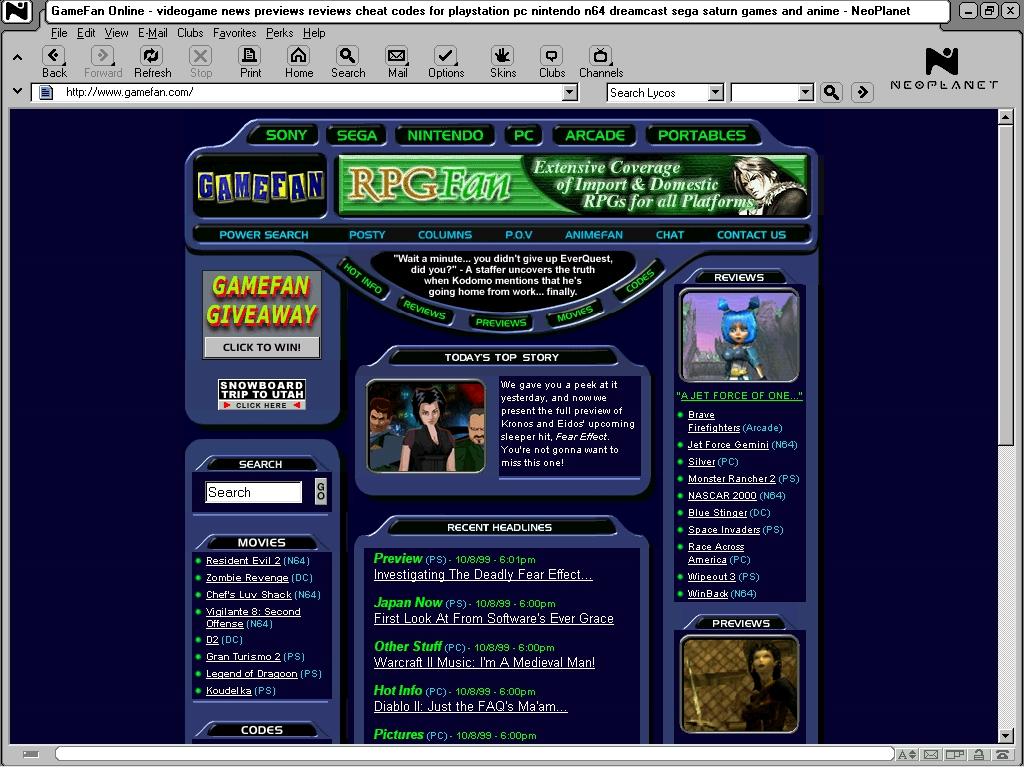The image size is (1024, 768).
Task: Click the magnifier search button beside Lycos
Action: coord(831,93)
